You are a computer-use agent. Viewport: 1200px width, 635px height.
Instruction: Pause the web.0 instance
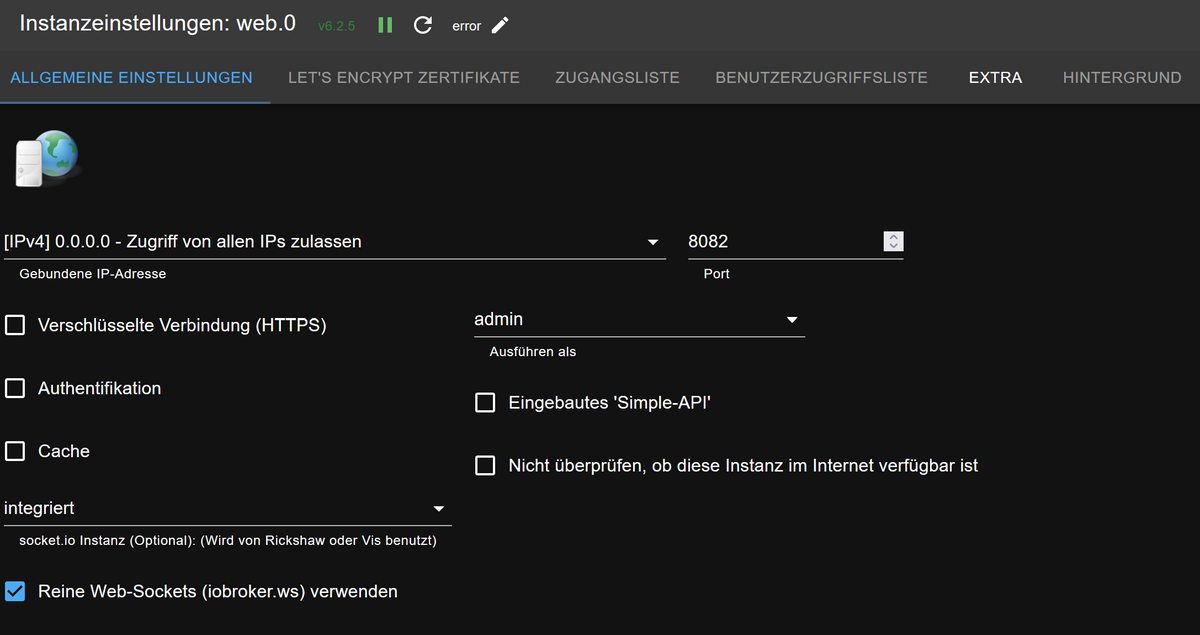point(385,25)
